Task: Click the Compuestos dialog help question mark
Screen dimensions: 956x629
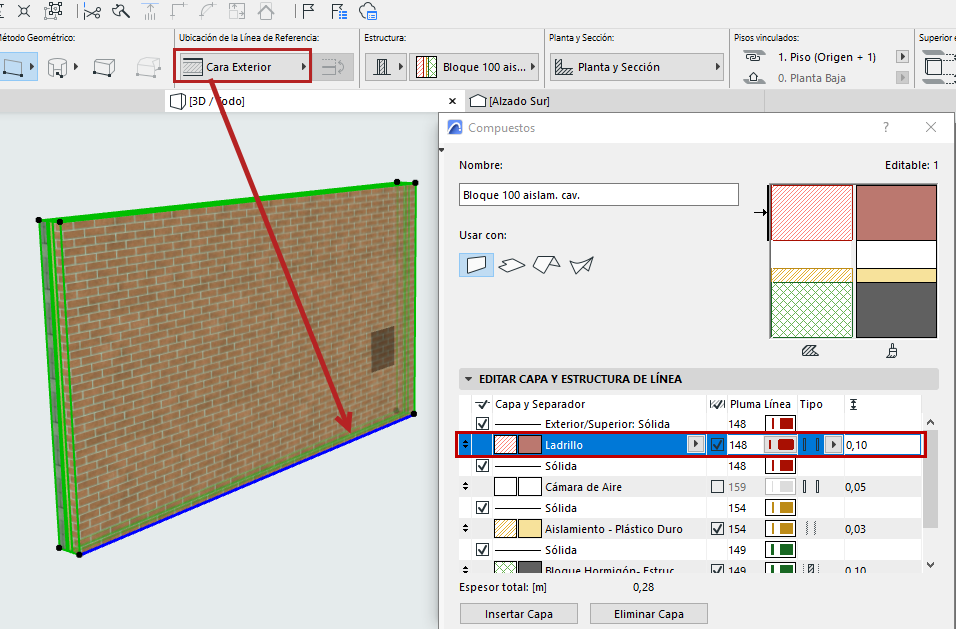Action: (886, 127)
